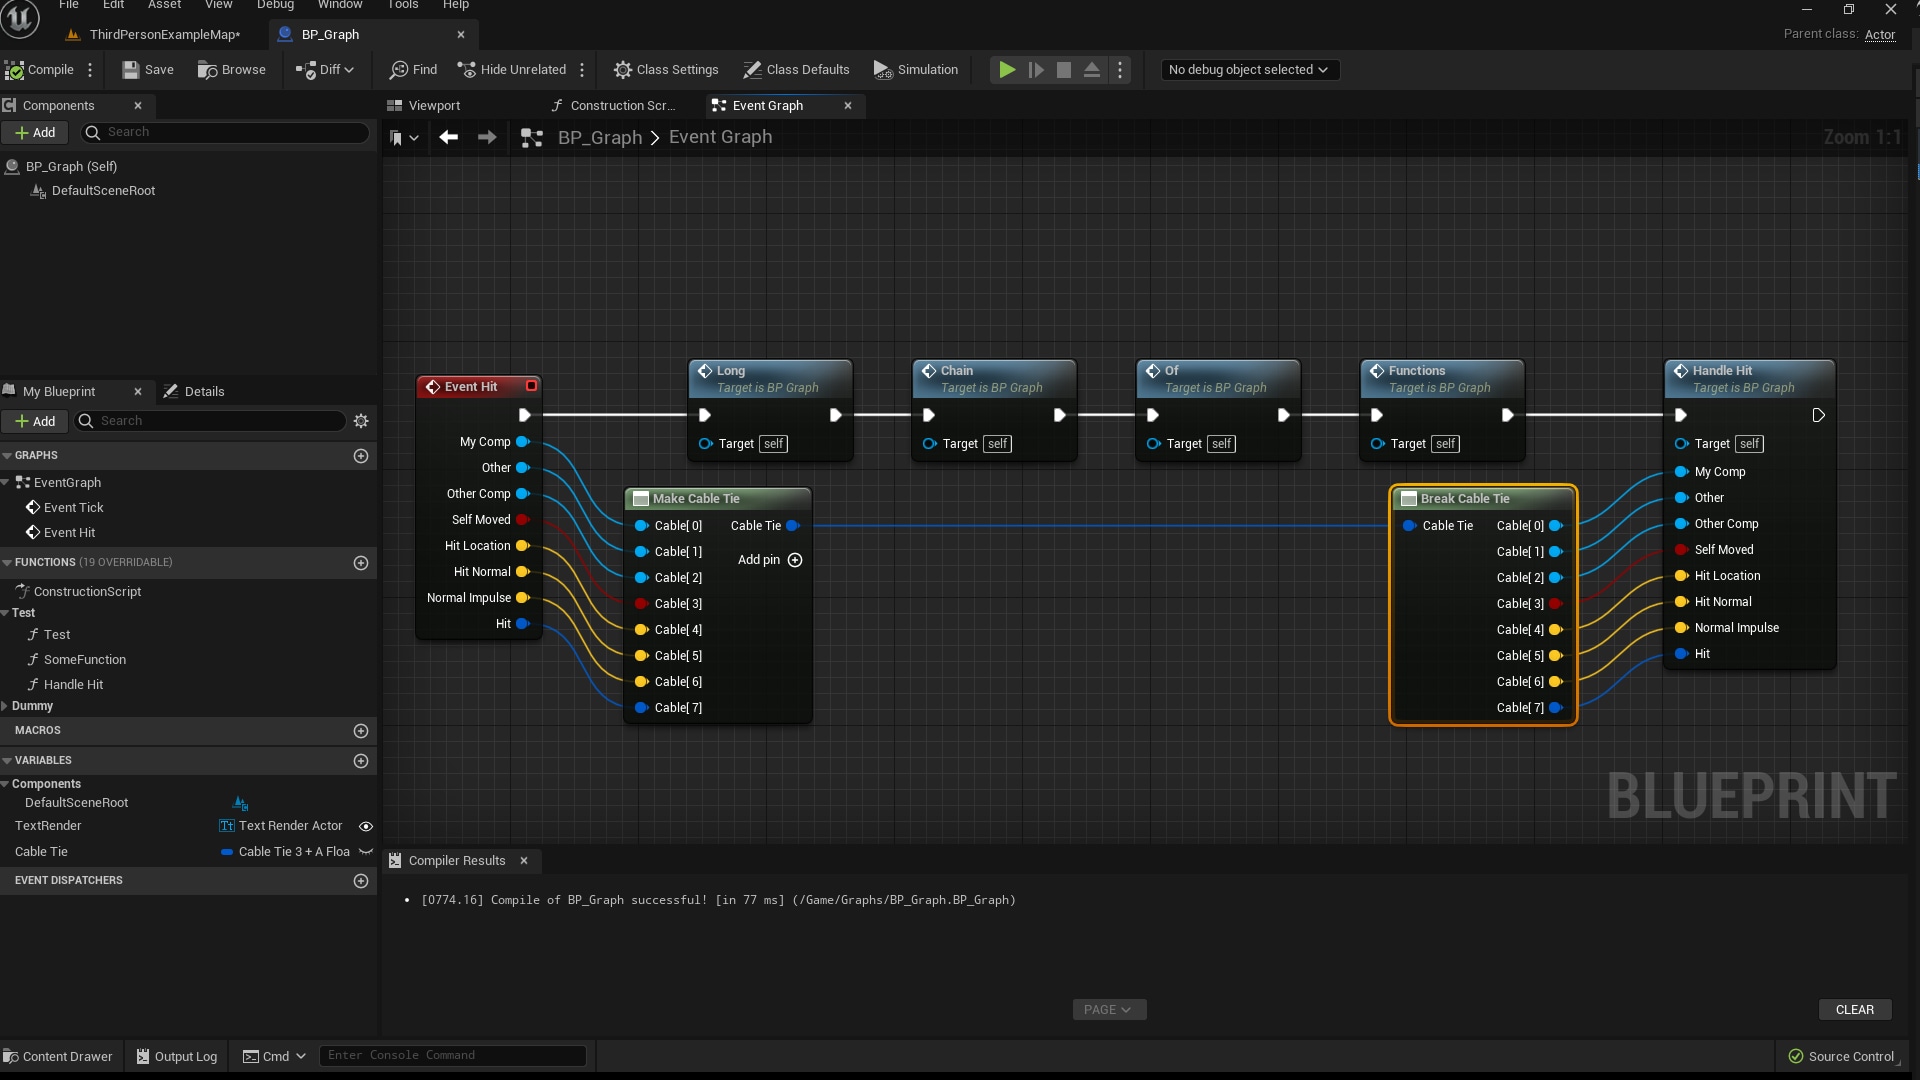Click Add pin on Make Cable Tie node
Viewport: 1920px width, 1080px height.
[795, 560]
